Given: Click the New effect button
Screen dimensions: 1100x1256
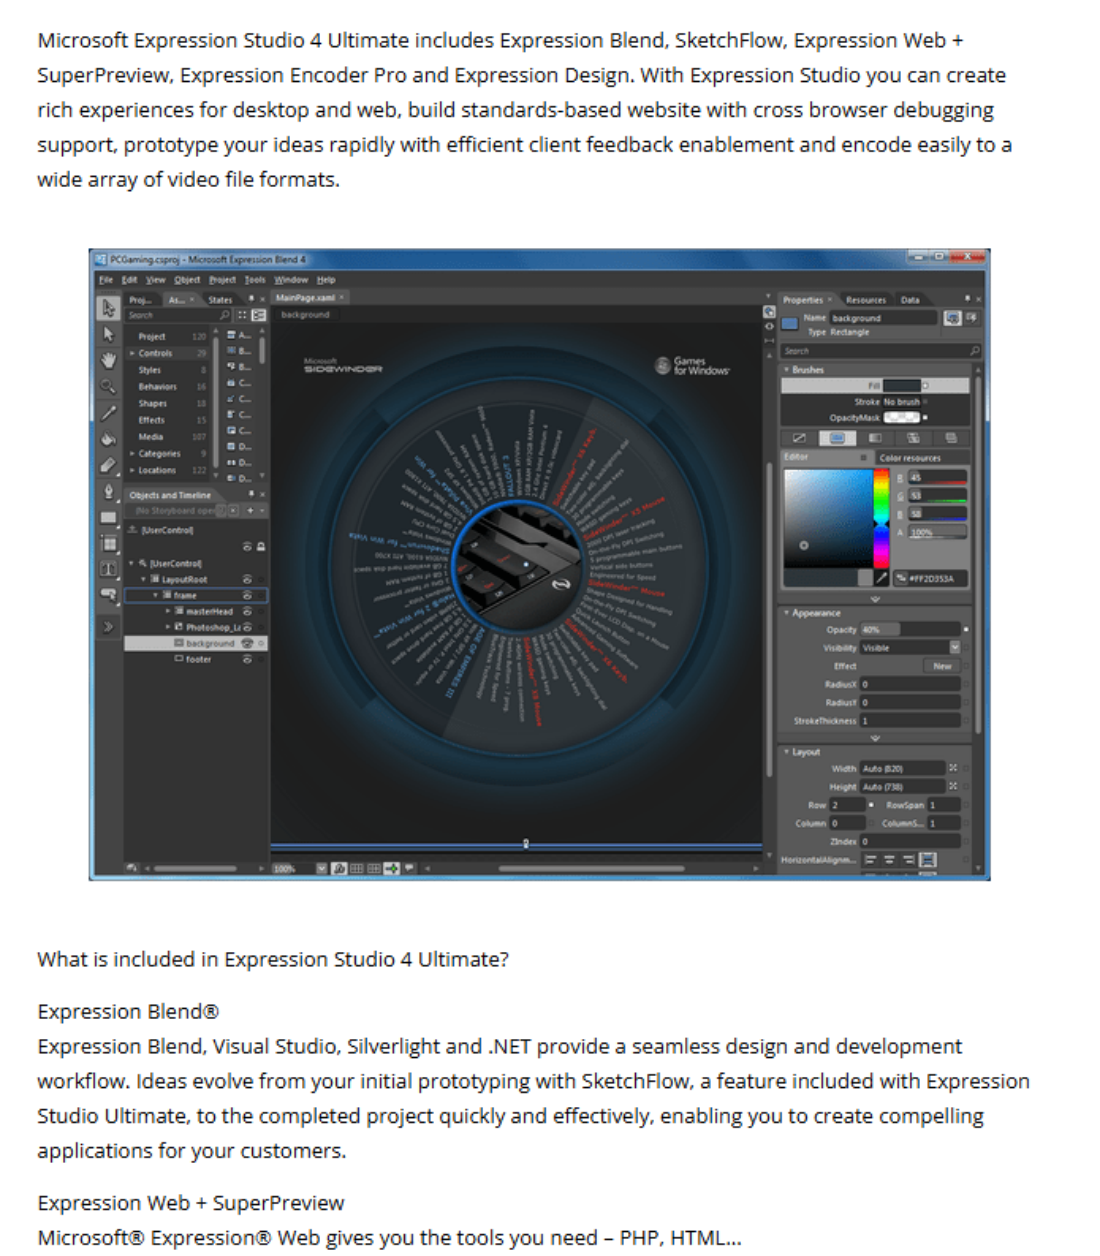Looking at the screenshot, I should (x=942, y=665).
